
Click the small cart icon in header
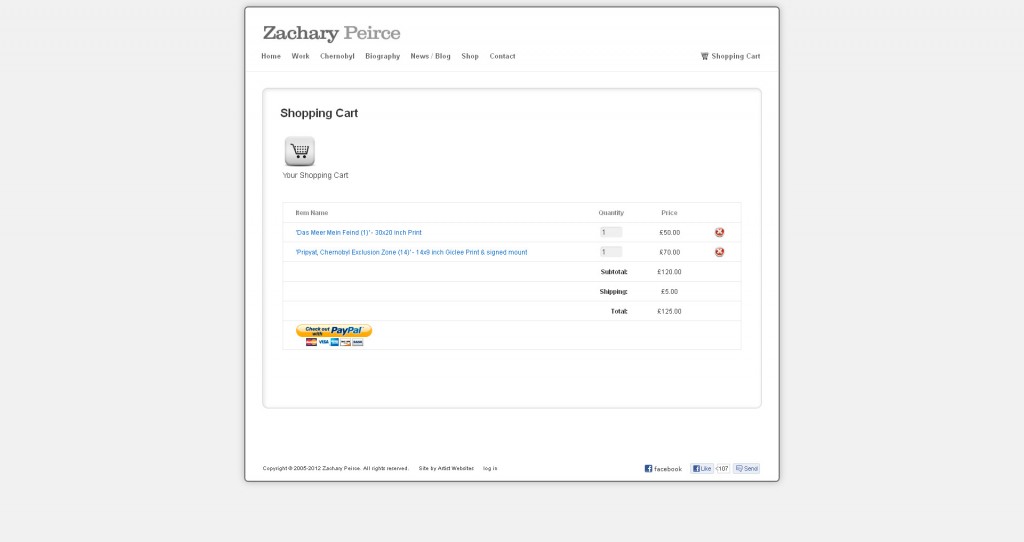click(704, 56)
